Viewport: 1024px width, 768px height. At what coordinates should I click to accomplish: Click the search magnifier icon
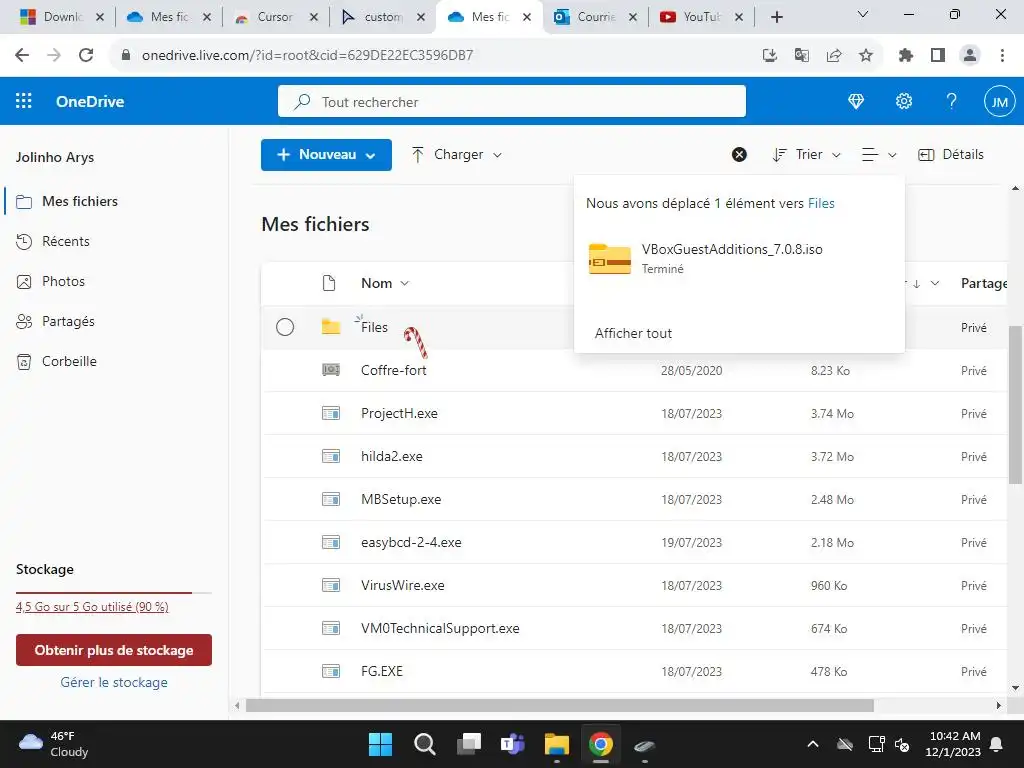coord(302,101)
